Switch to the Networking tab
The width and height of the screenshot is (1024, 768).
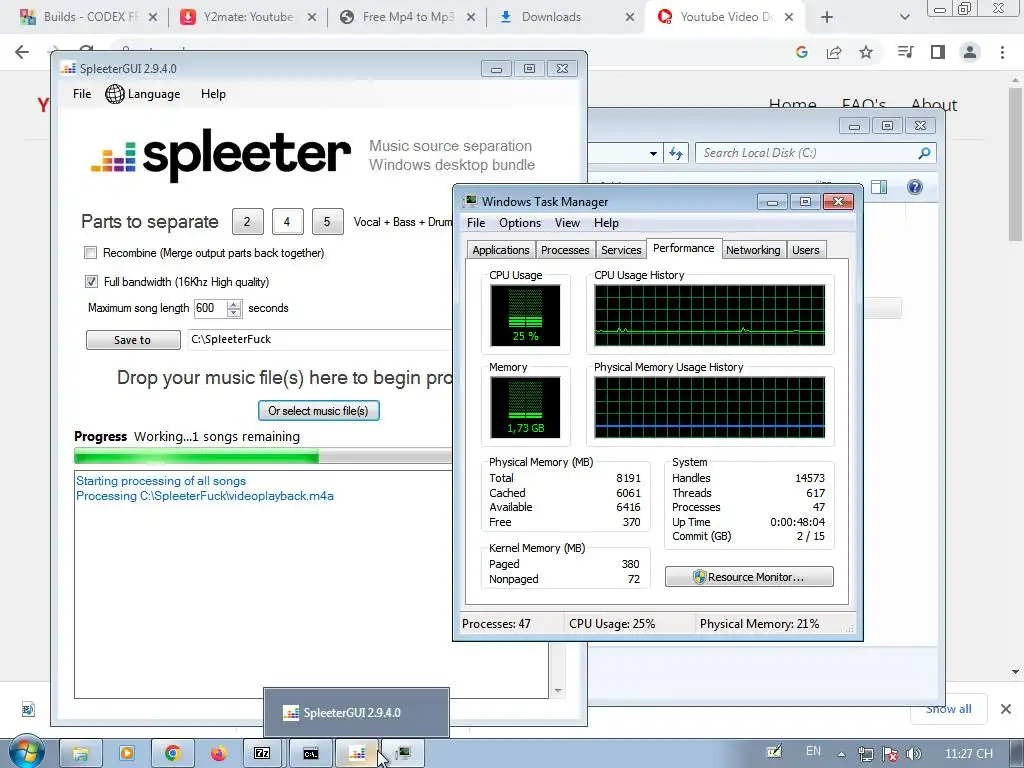pyautogui.click(x=753, y=250)
